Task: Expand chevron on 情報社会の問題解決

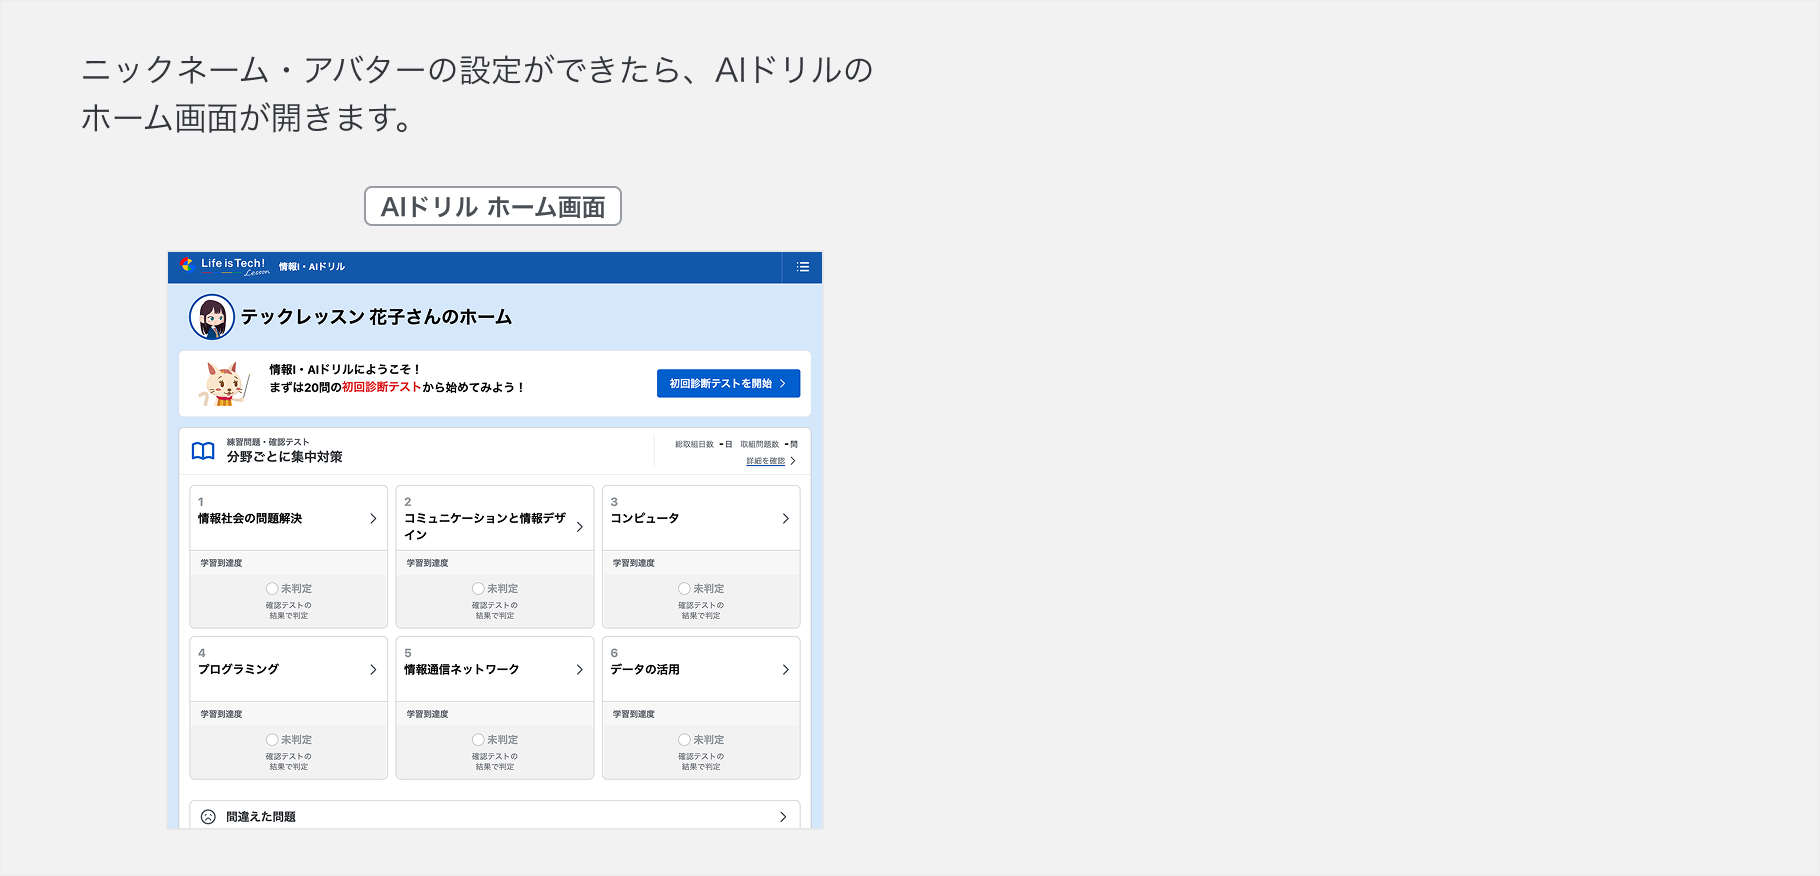Action: (x=373, y=519)
